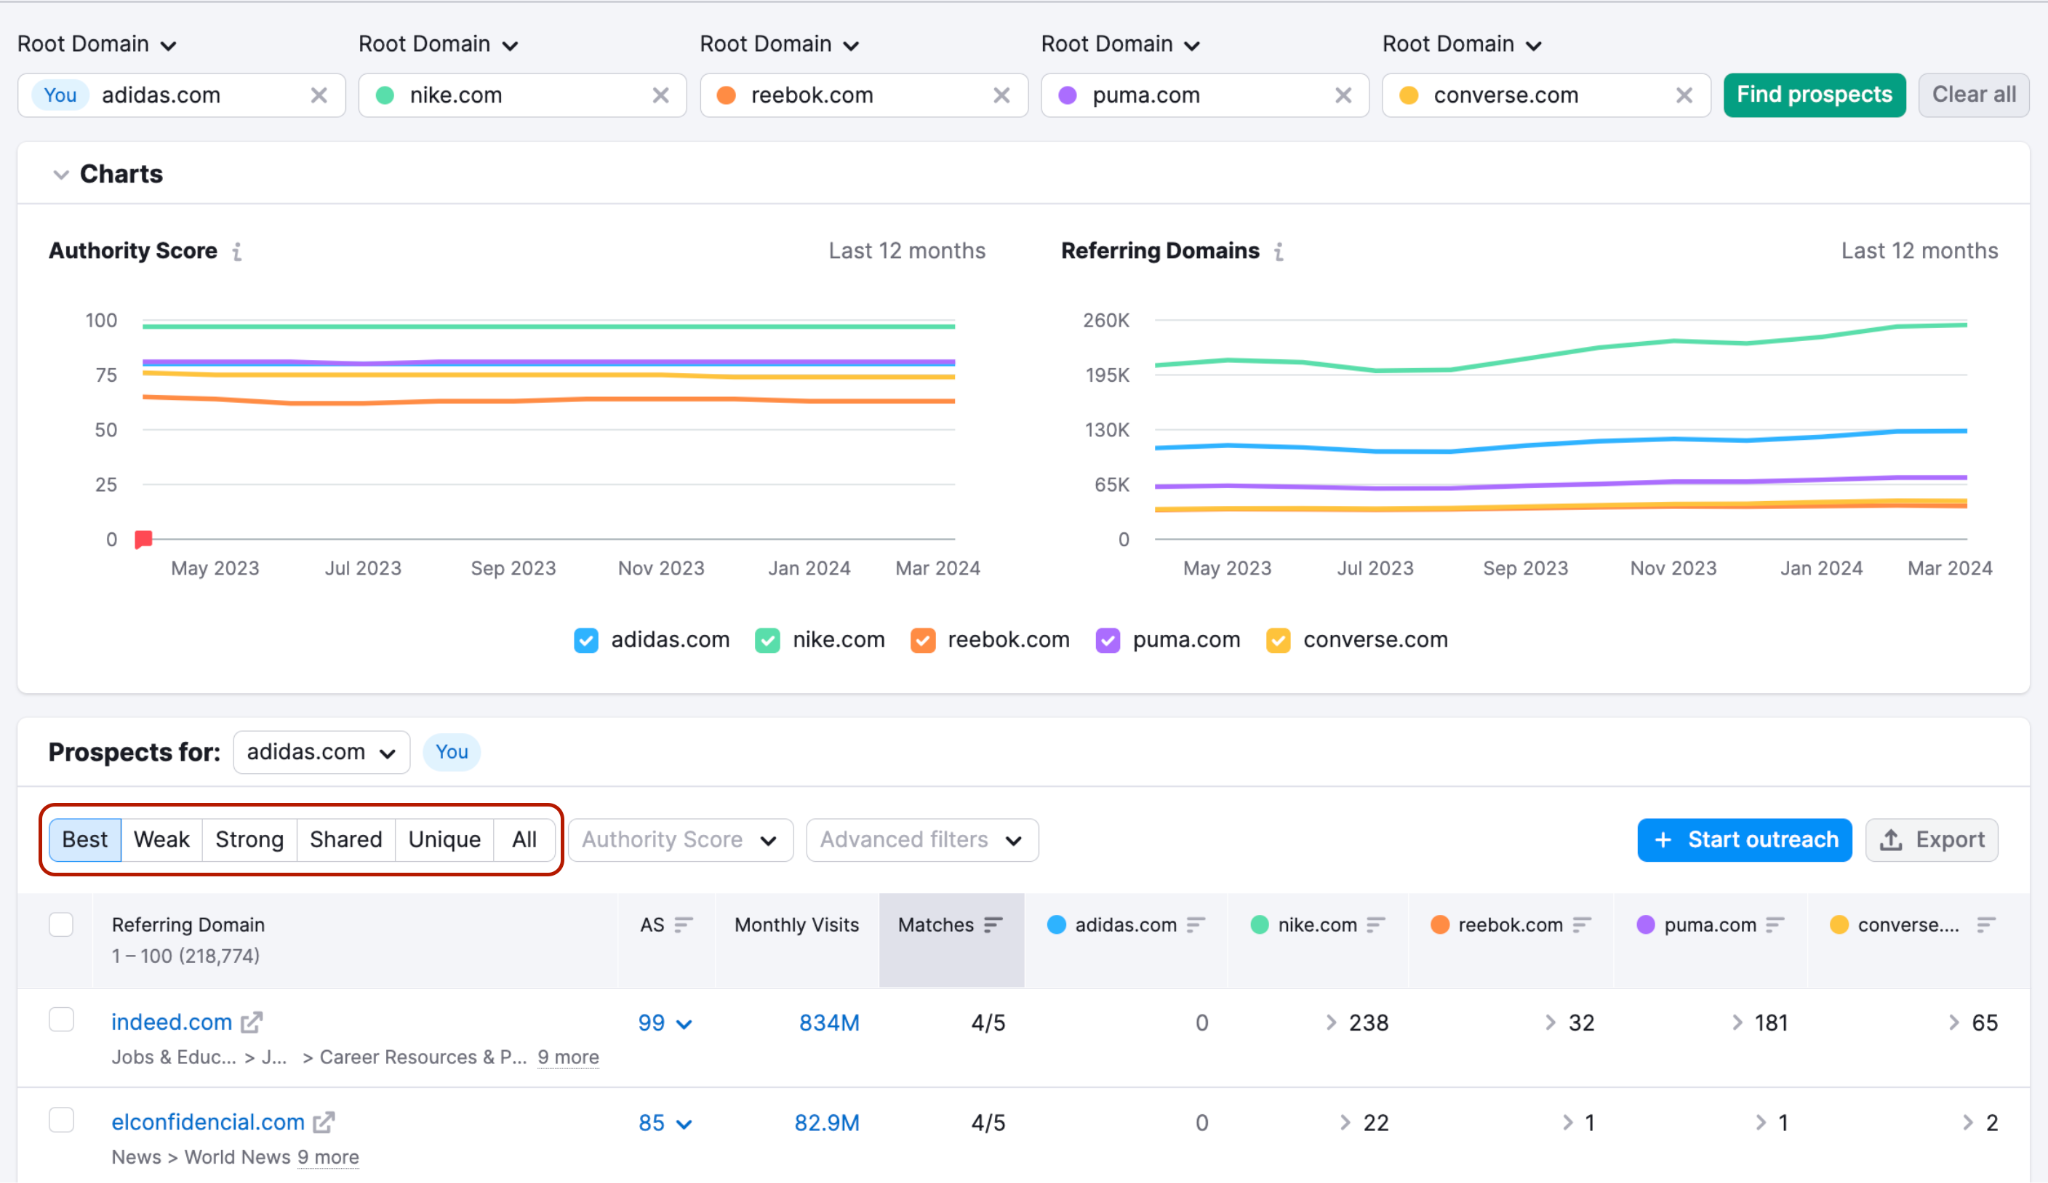This screenshot has width=2048, height=1183.
Task: Toggle nike.com in chart legend
Action: tap(767, 640)
